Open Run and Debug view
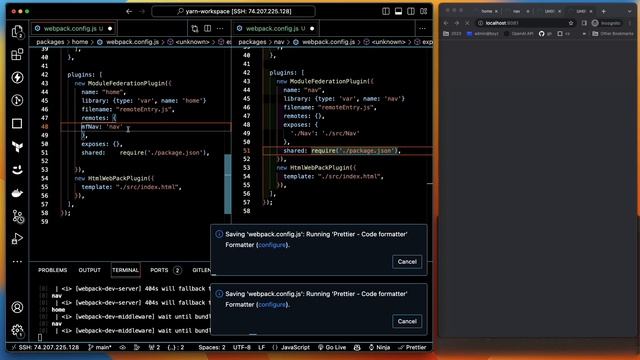The image size is (640, 360). [17, 239]
